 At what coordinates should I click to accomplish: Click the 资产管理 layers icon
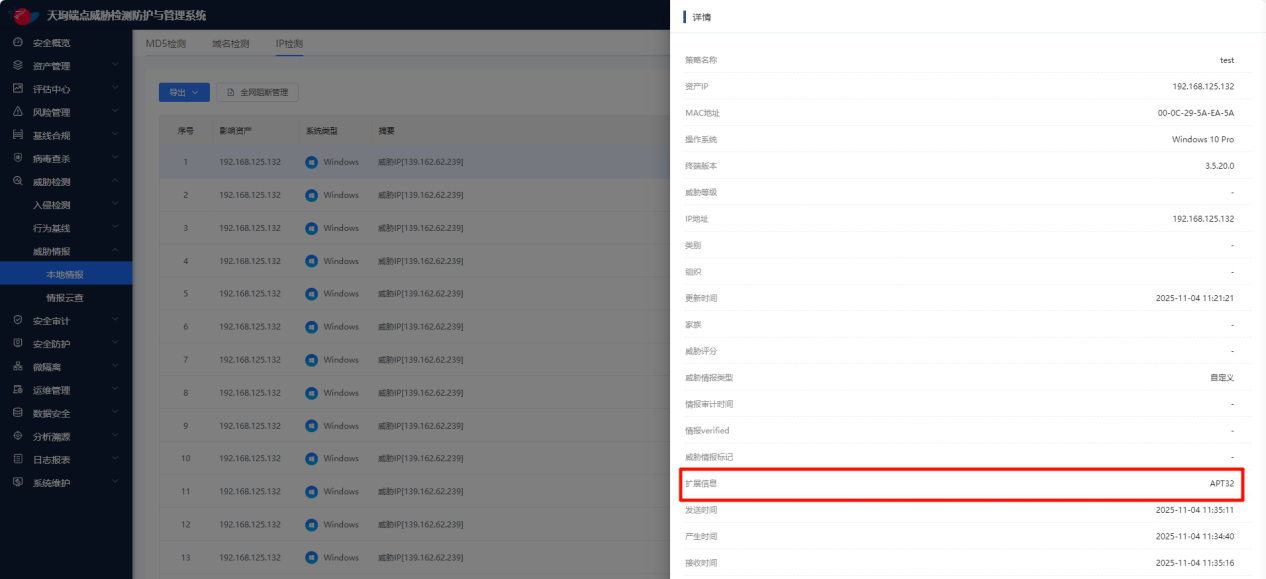click(18, 66)
